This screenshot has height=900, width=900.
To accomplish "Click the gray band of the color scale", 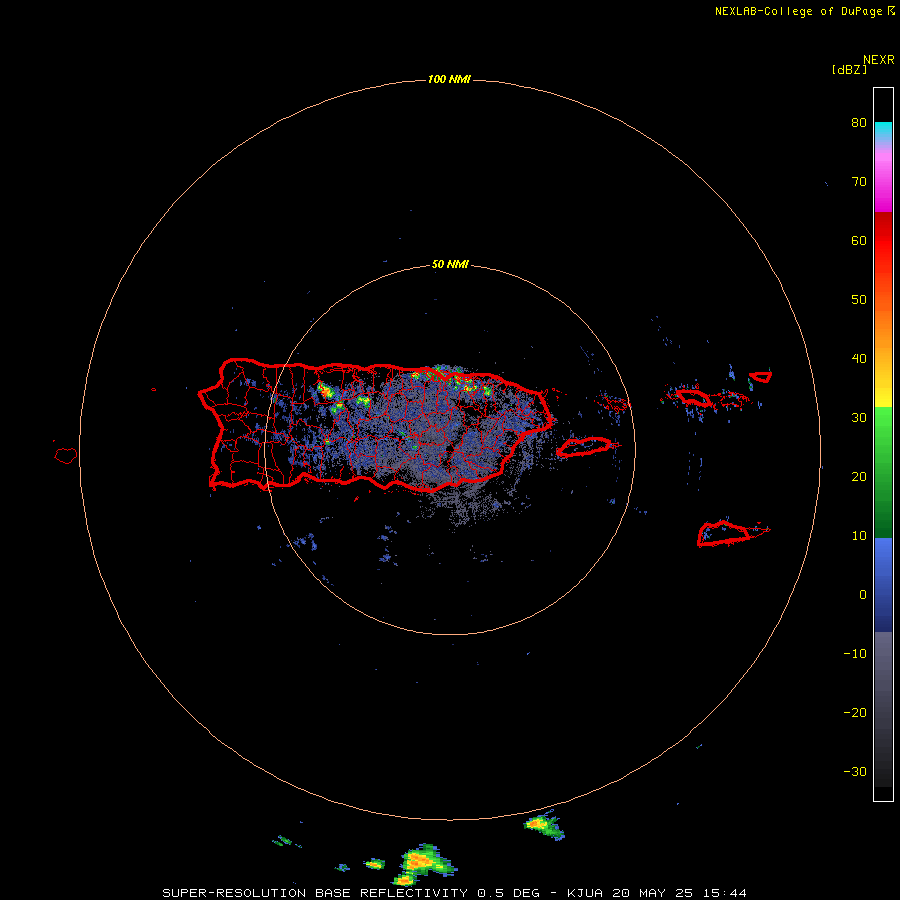I will tap(883, 709).
